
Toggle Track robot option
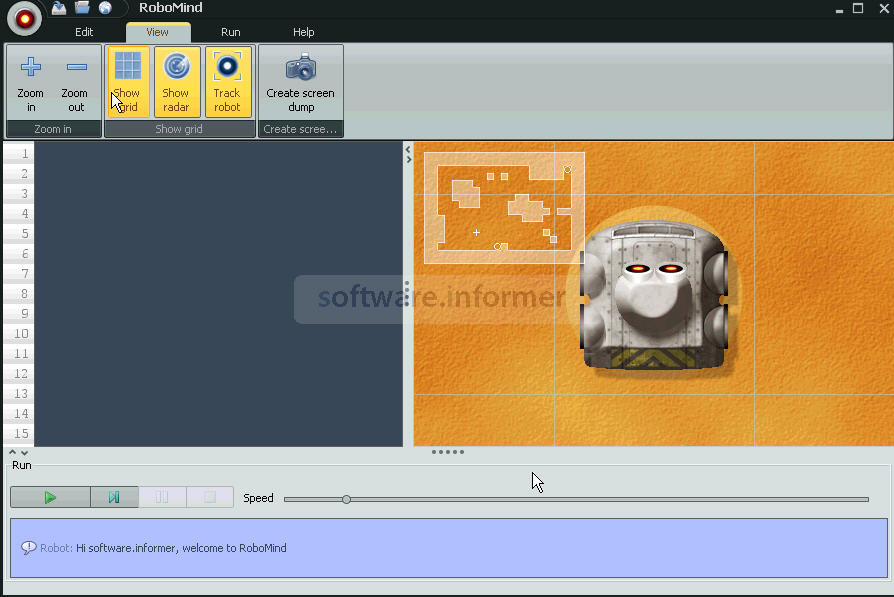pyautogui.click(x=227, y=82)
